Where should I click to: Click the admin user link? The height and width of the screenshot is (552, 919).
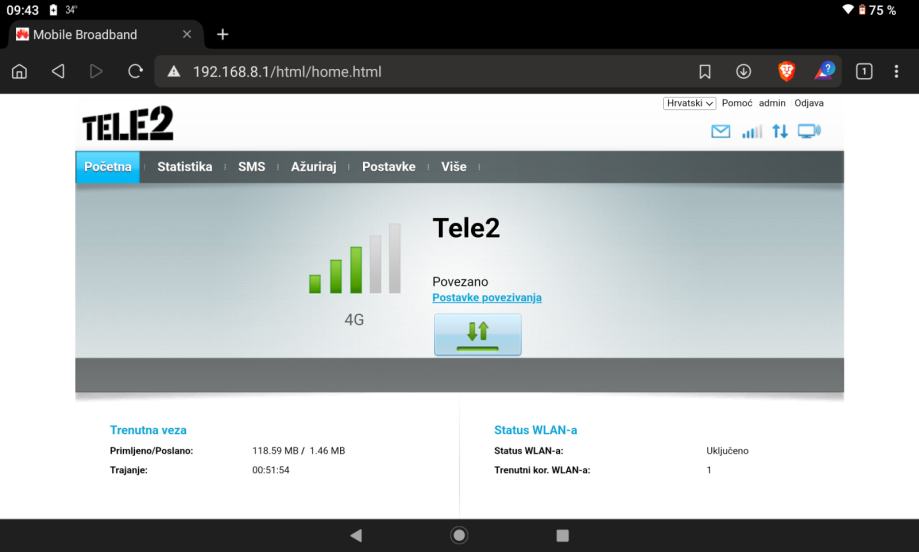point(772,103)
